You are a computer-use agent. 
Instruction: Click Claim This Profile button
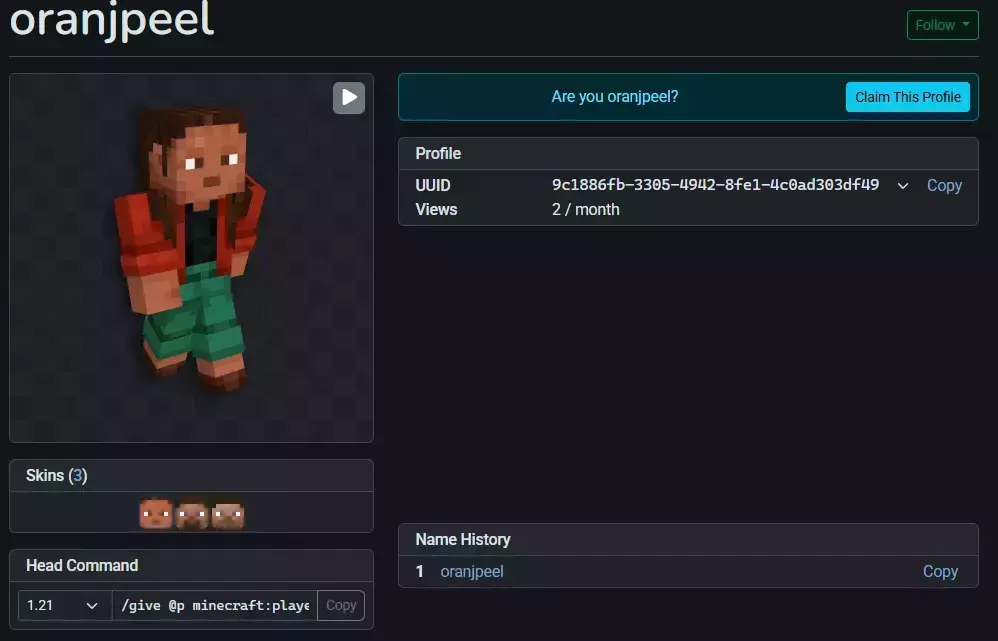click(x=908, y=97)
